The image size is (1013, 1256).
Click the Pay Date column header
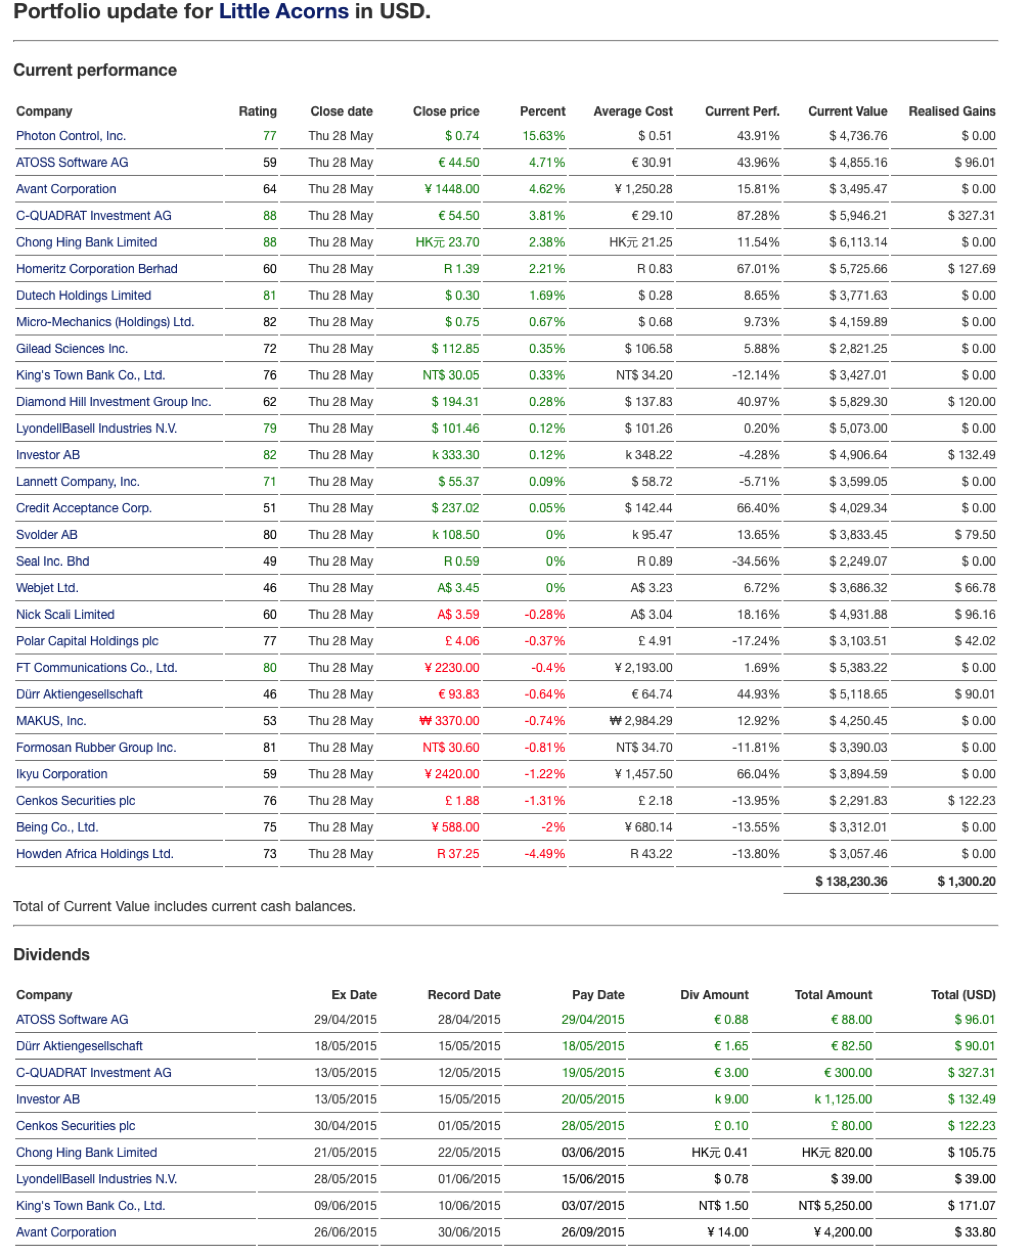pyautogui.click(x=598, y=995)
